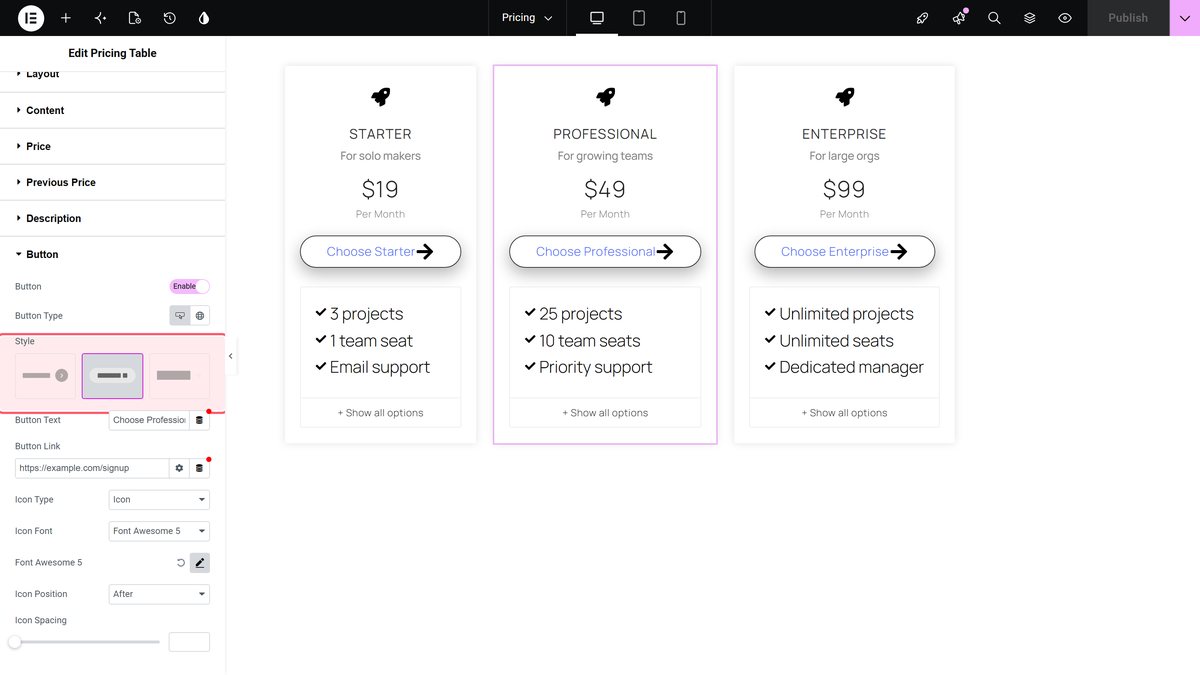Click the Choose Starter button
Viewport: 1200px width, 675px height.
click(380, 252)
